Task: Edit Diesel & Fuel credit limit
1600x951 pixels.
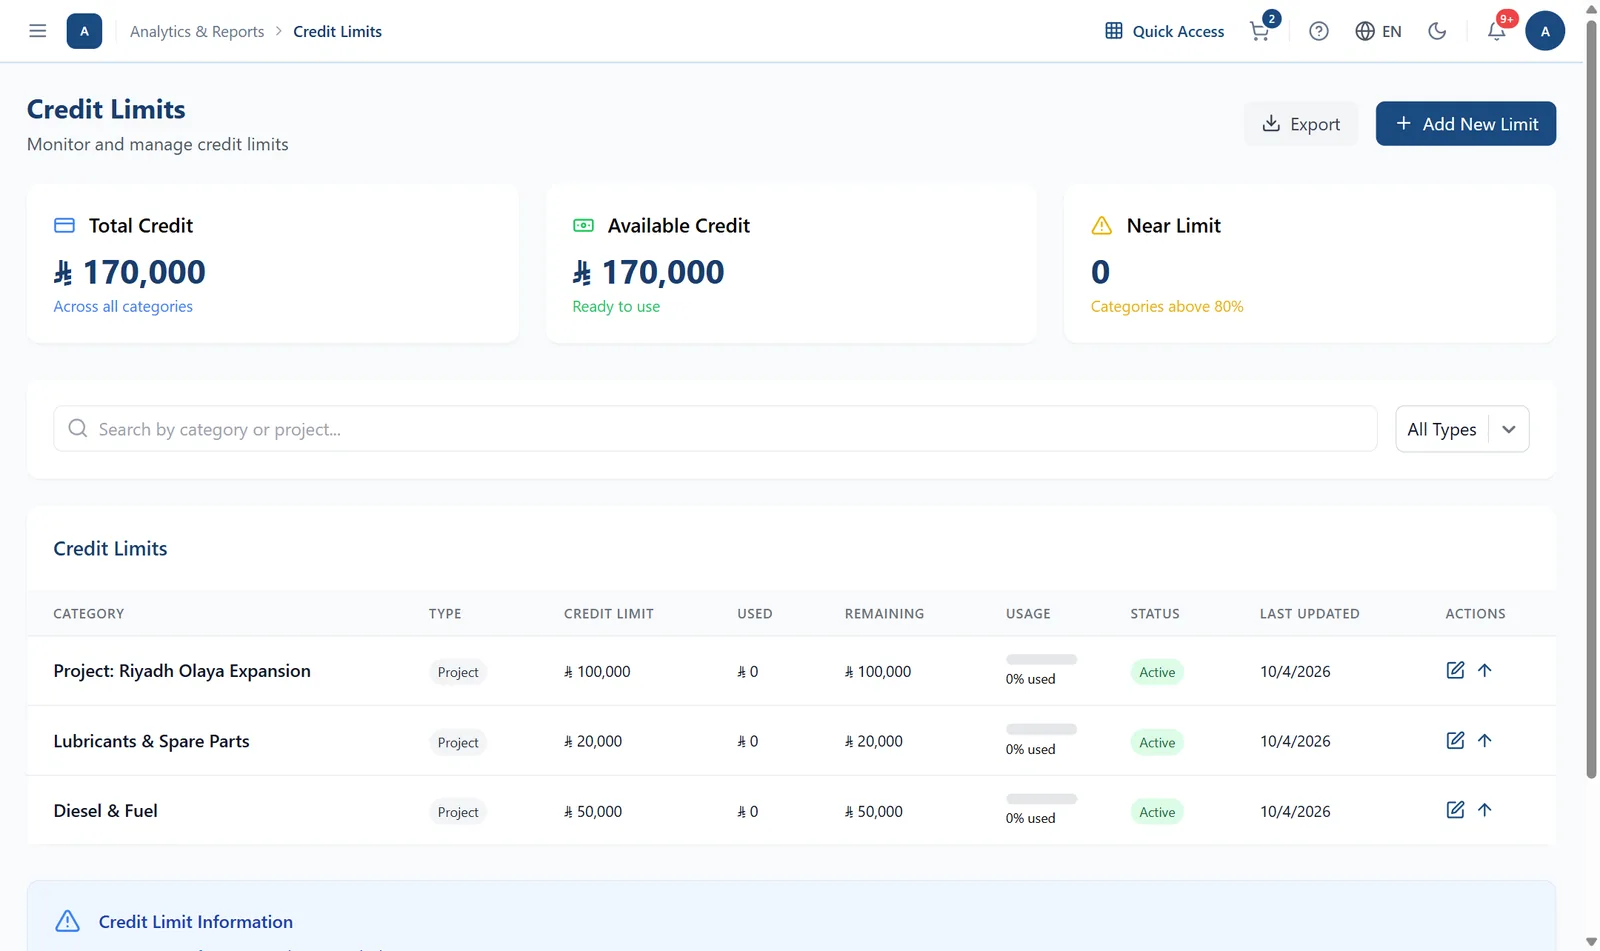Action: pos(1455,810)
